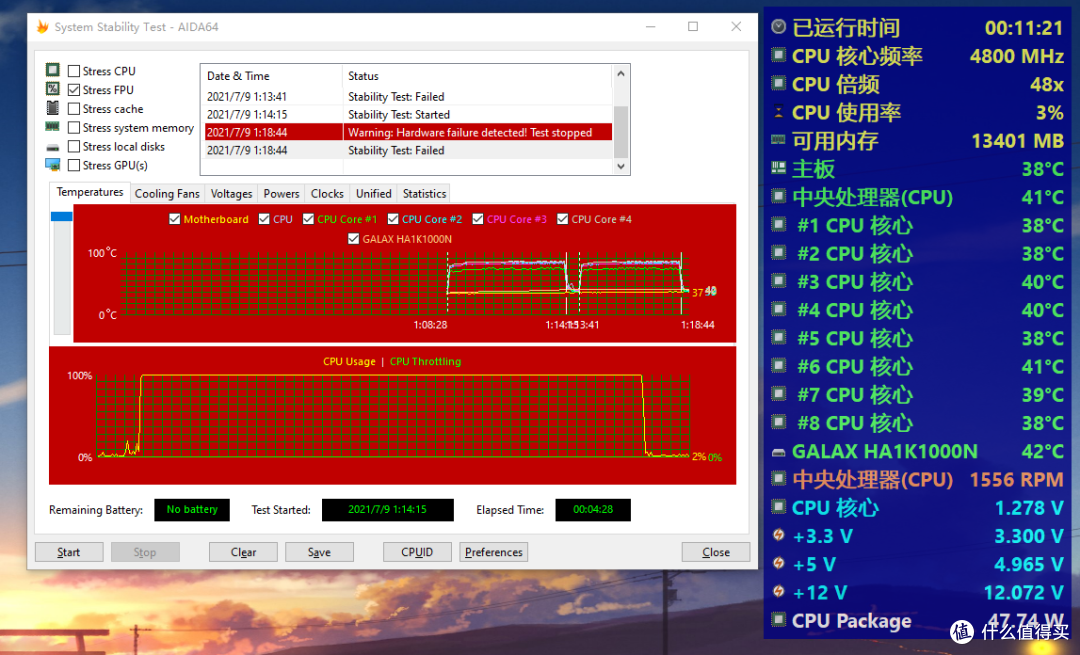The height and width of the screenshot is (655, 1080).
Task: Open the Statistics tab
Action: (x=424, y=194)
